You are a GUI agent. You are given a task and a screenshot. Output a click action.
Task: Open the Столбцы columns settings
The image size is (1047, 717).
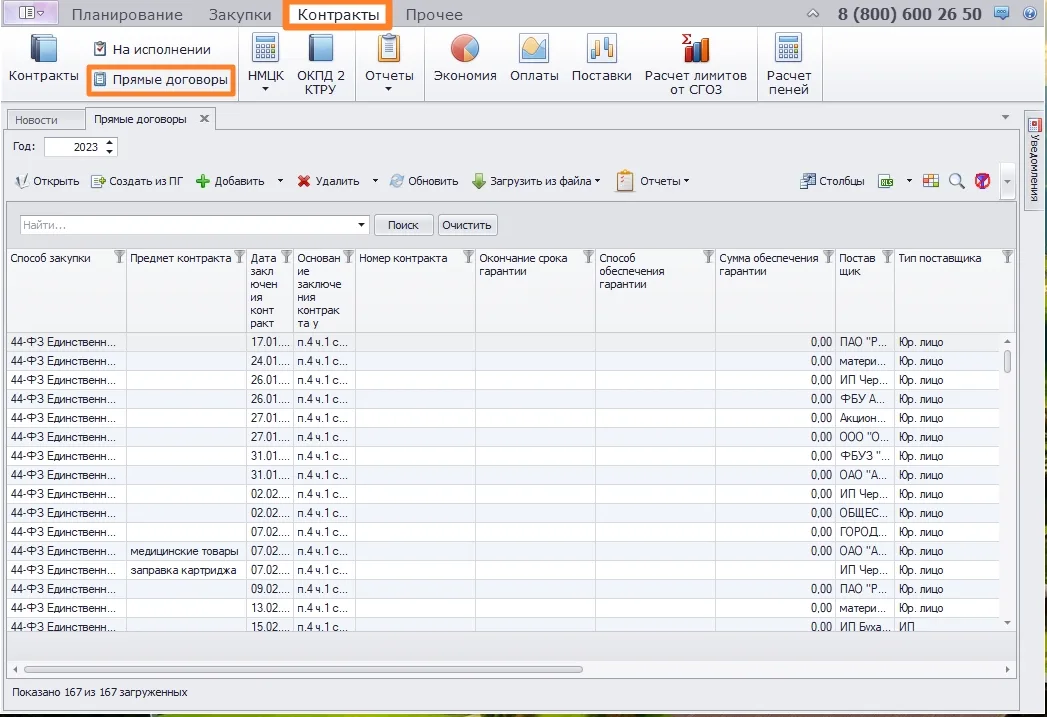[832, 181]
